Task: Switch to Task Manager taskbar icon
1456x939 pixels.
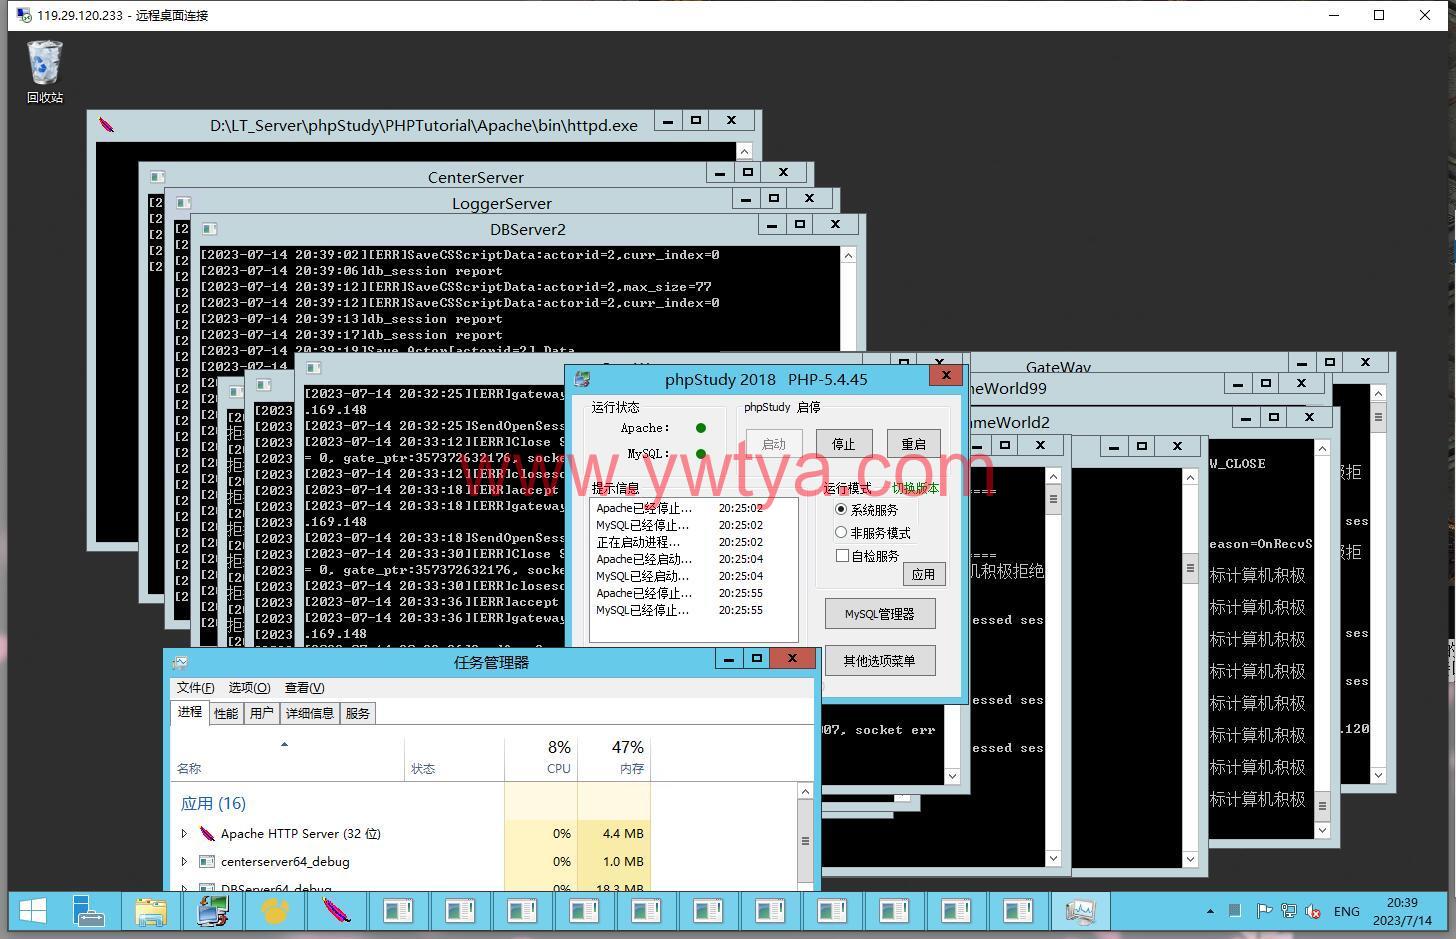Action: point(1080,911)
